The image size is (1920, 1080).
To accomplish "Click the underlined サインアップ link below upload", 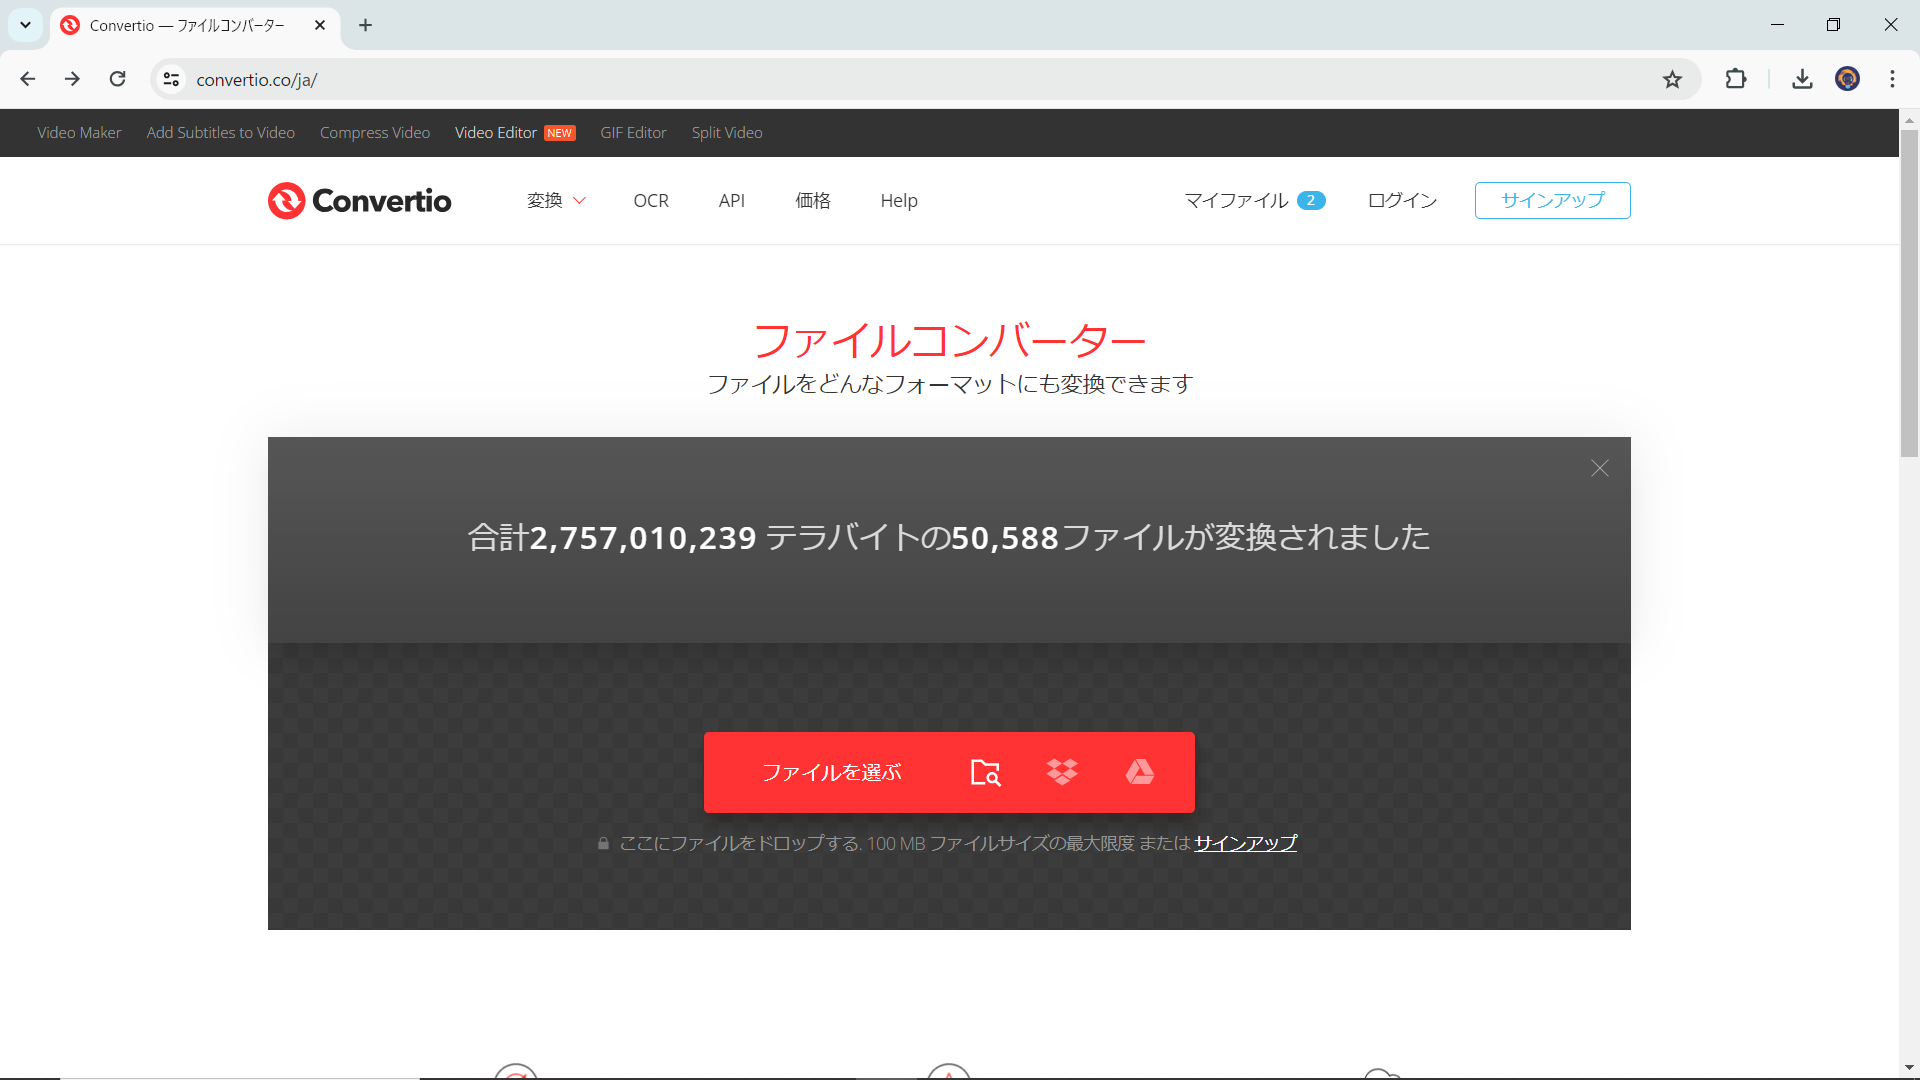I will click(x=1245, y=843).
